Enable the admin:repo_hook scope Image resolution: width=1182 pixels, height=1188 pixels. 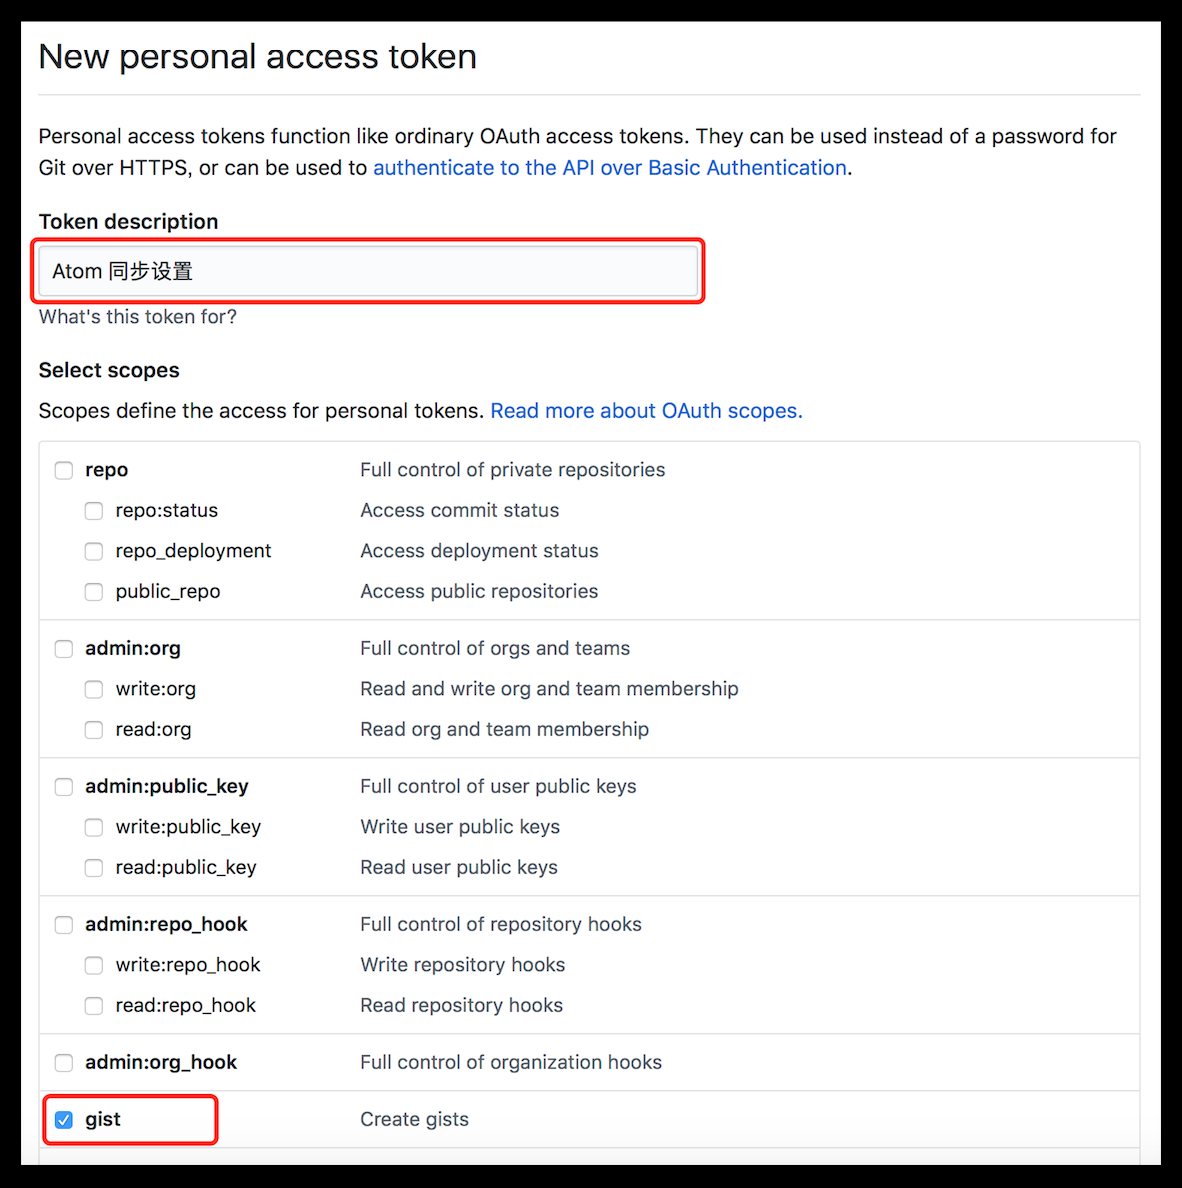63,925
